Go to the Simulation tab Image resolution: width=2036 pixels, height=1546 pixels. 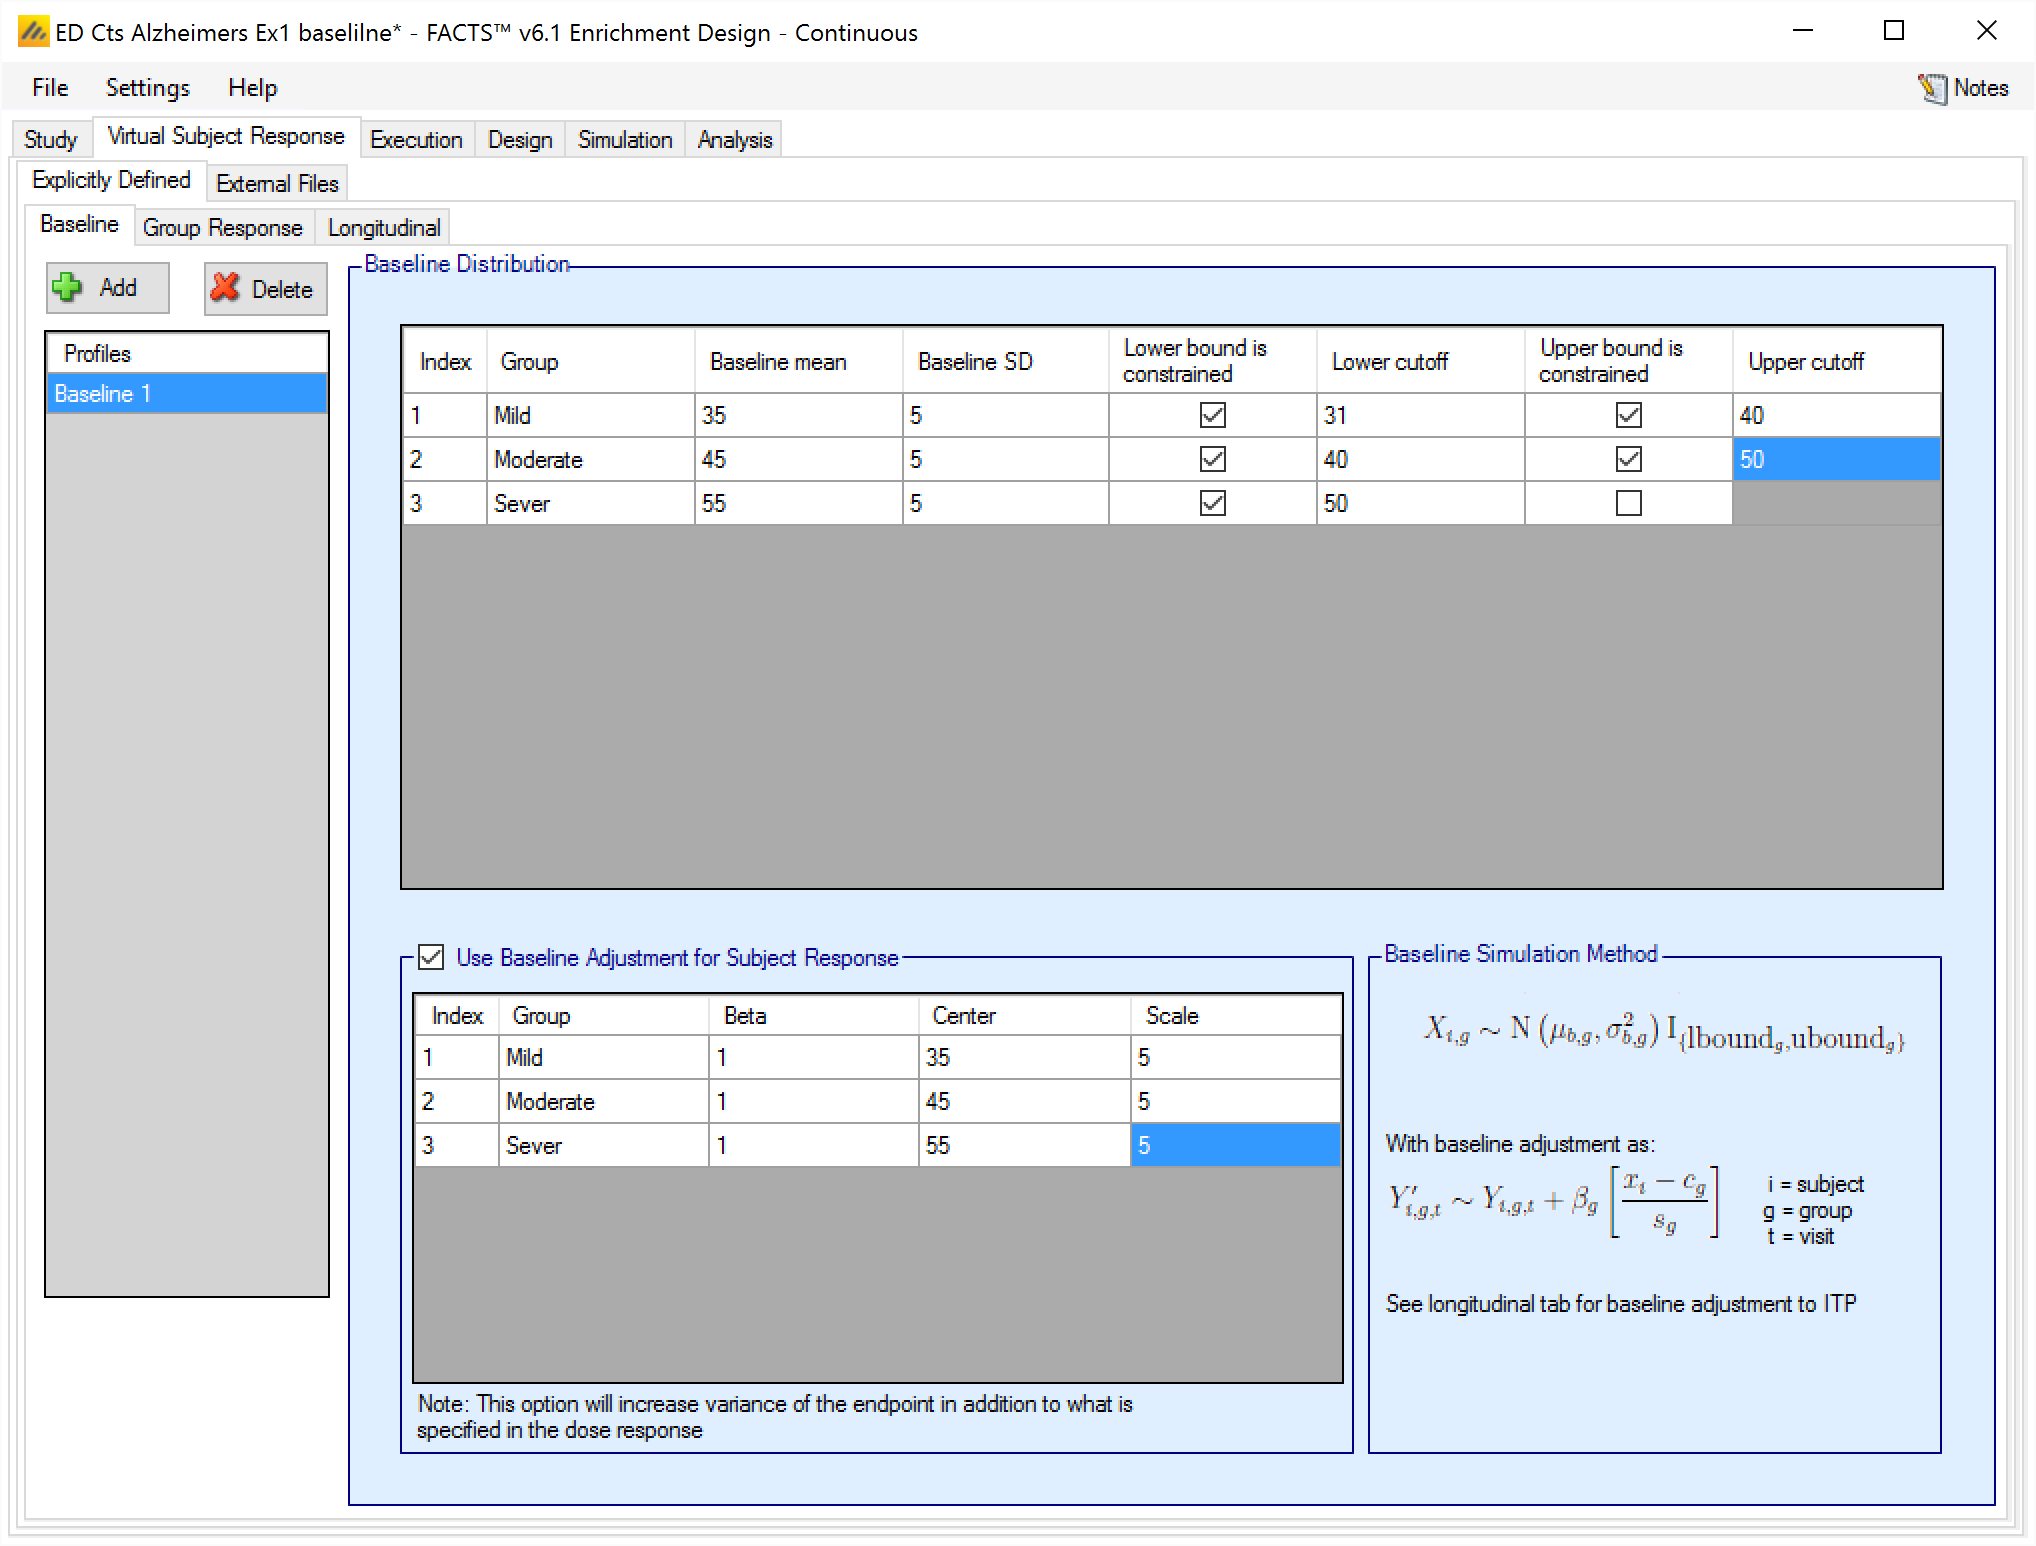[x=624, y=140]
